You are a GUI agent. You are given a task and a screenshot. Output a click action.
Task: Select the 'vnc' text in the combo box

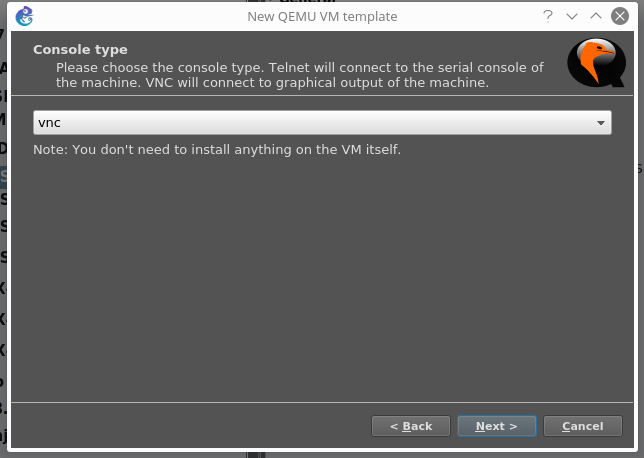click(x=50, y=122)
